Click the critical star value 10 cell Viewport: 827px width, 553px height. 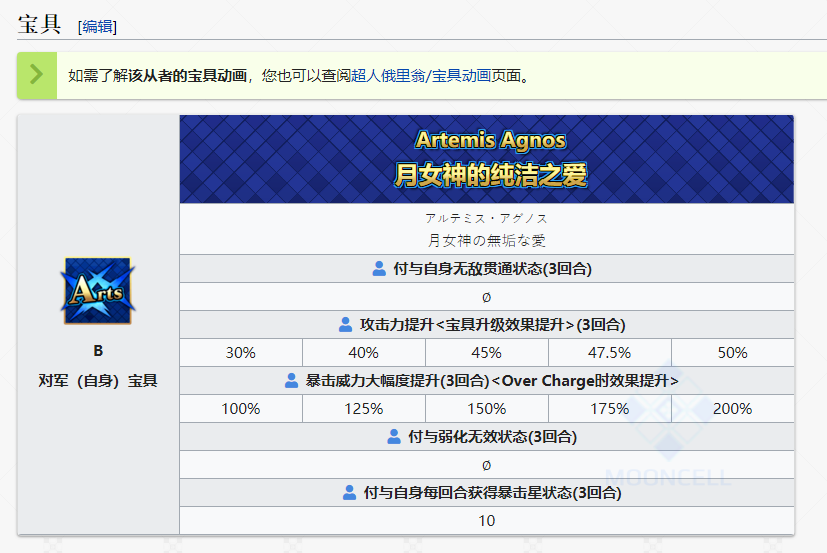pyautogui.click(x=486, y=520)
